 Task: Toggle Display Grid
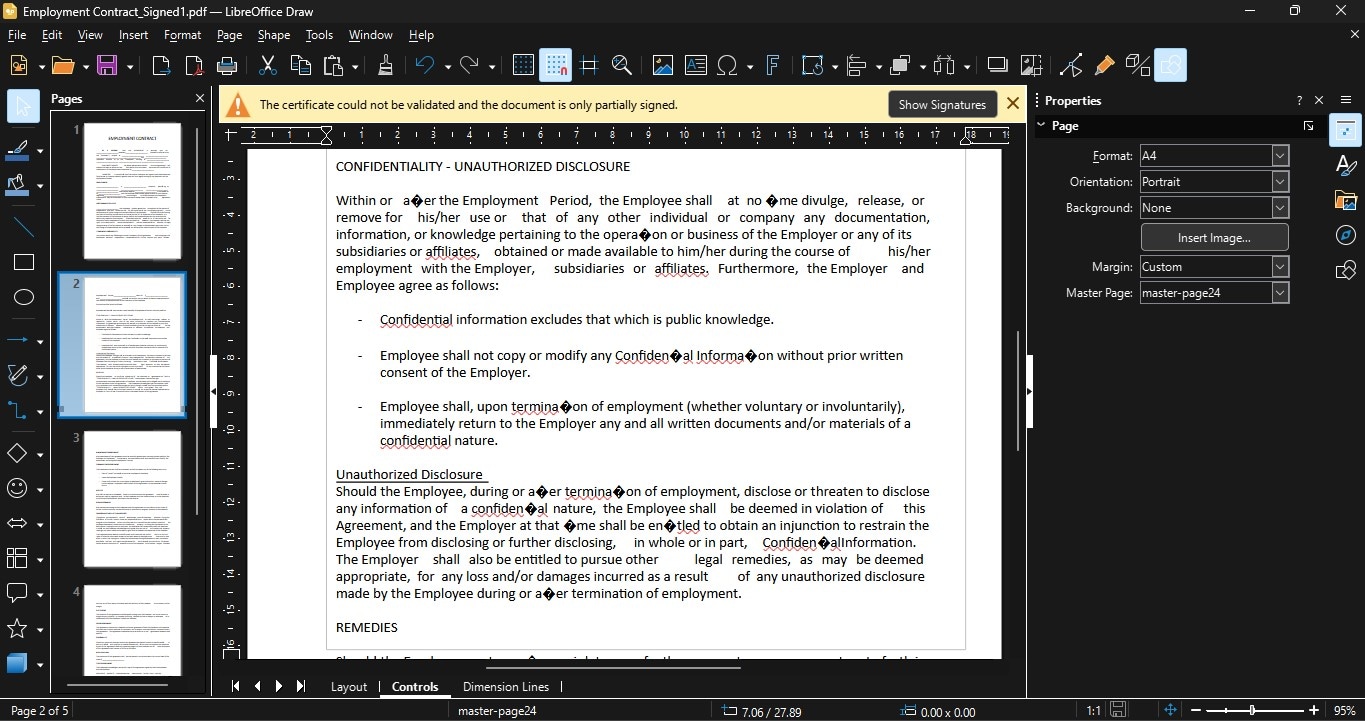523,66
